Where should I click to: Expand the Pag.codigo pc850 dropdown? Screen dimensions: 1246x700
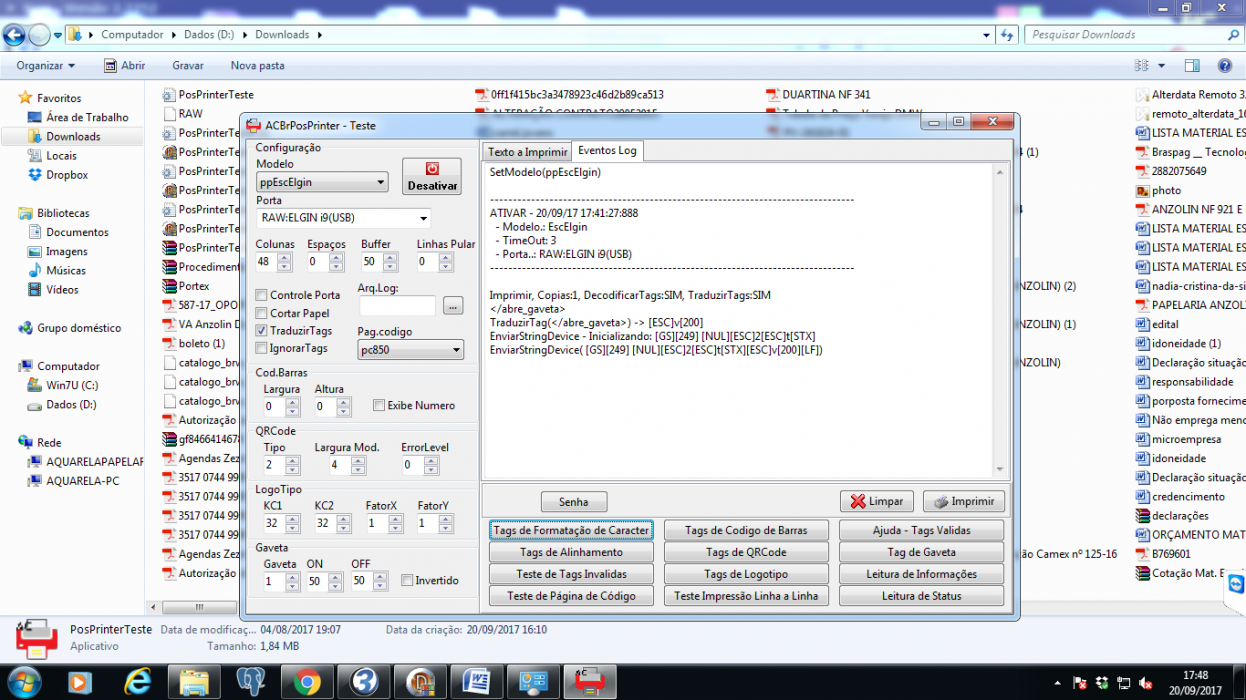[411, 350]
